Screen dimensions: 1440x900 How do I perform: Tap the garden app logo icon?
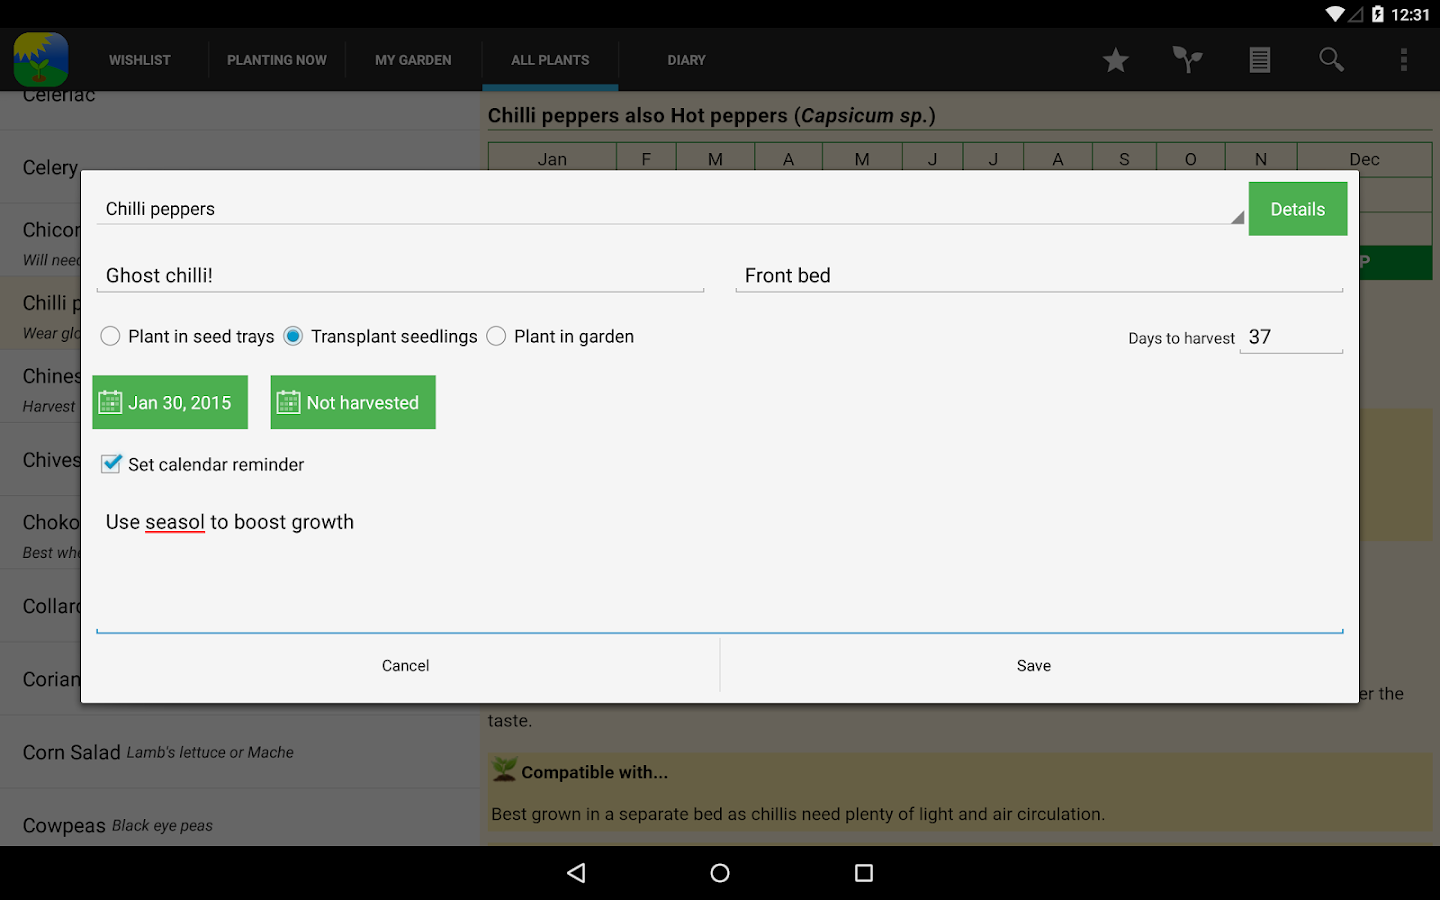41,59
